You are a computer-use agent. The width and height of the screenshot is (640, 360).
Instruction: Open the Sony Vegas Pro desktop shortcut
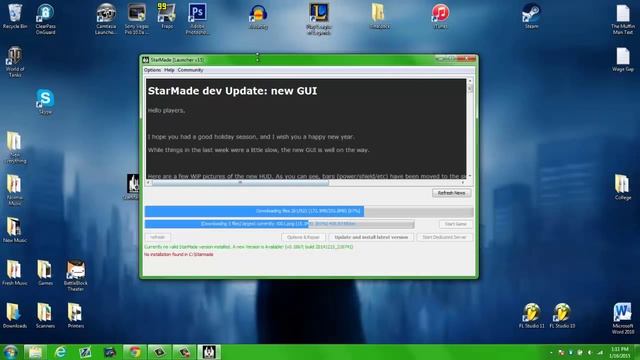point(136,19)
